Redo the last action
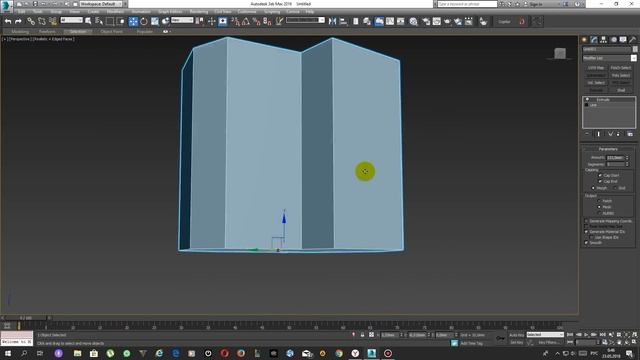 pos(18,21)
